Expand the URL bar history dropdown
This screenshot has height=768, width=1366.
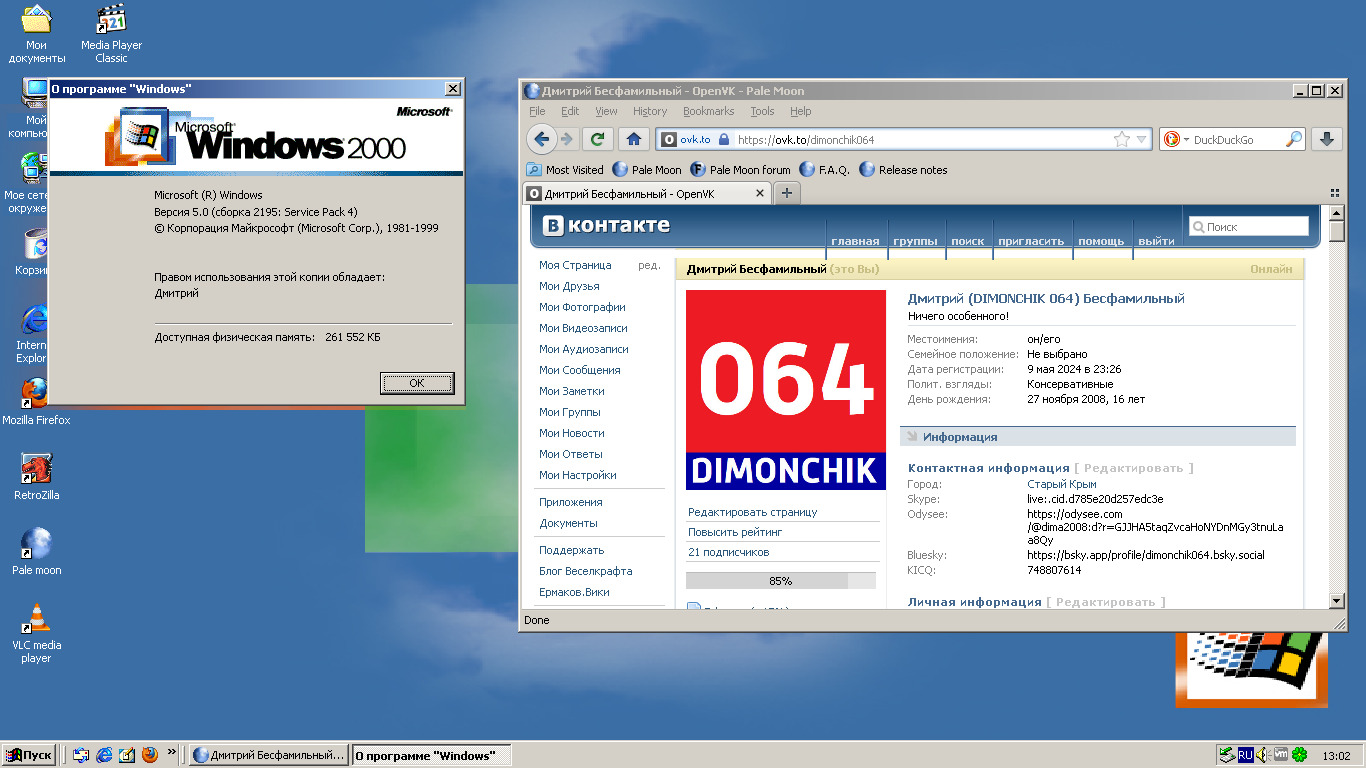1143,140
